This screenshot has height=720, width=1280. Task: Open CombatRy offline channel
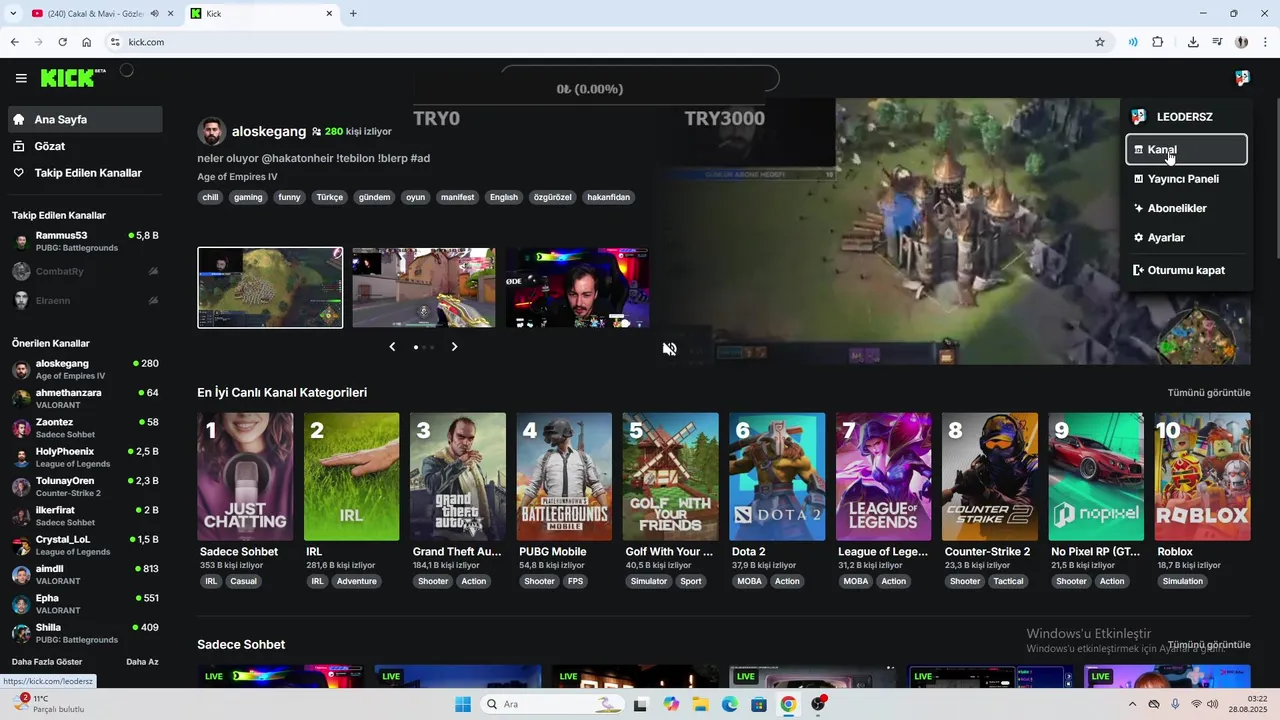[x=85, y=271]
